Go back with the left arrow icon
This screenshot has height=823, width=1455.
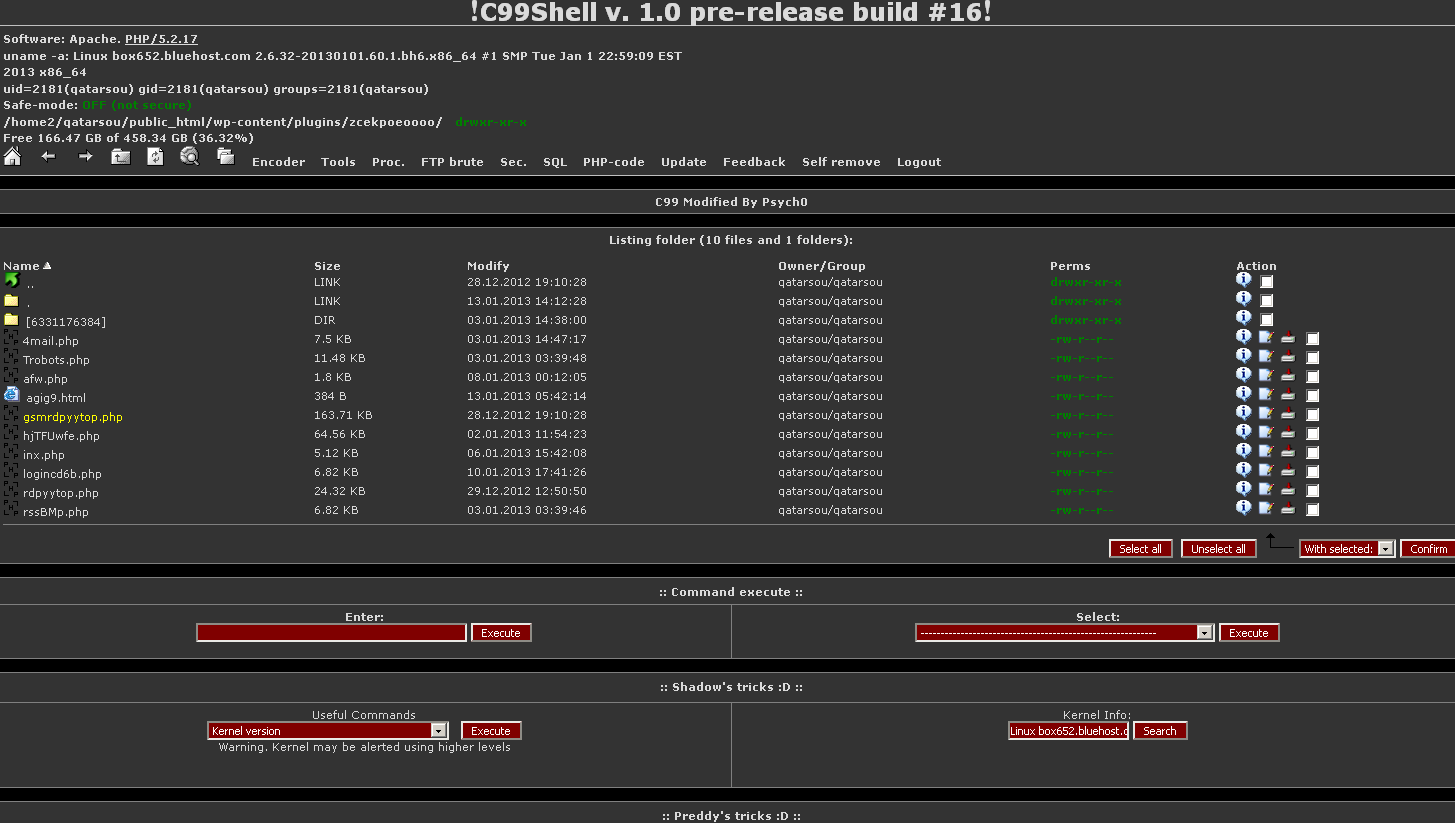point(48,156)
